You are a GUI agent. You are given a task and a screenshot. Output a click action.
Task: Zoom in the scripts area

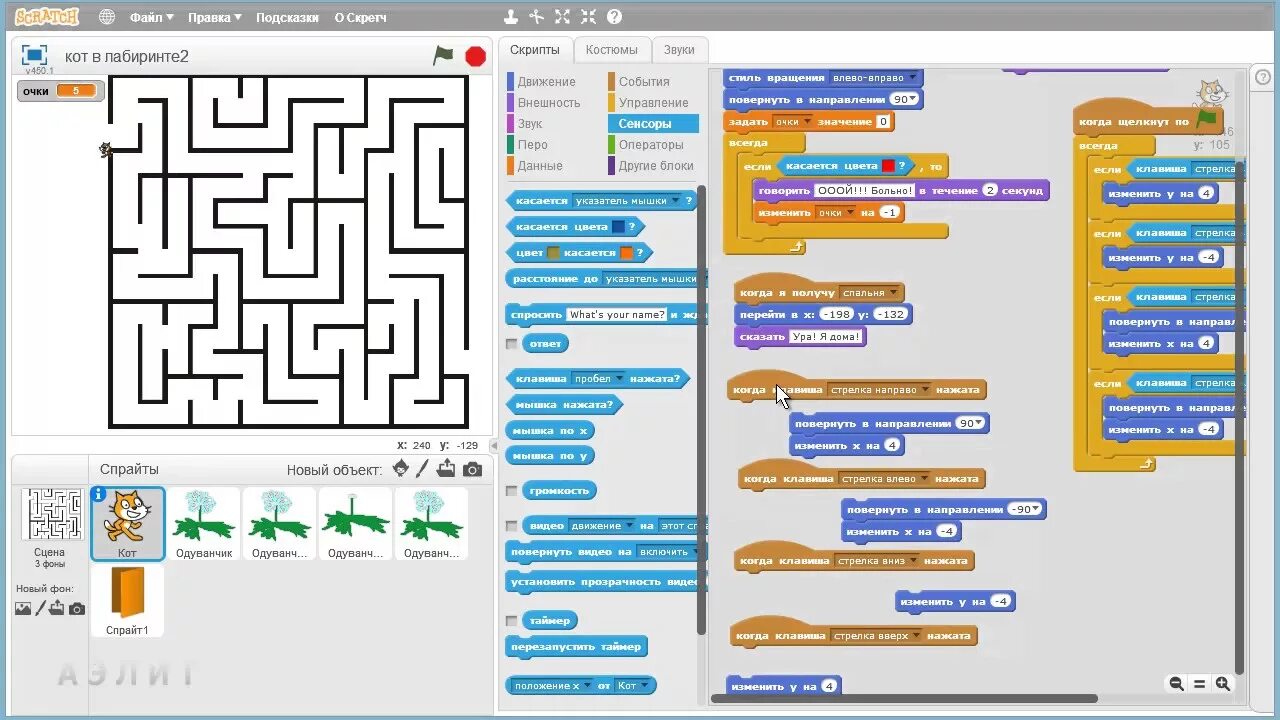point(1222,684)
